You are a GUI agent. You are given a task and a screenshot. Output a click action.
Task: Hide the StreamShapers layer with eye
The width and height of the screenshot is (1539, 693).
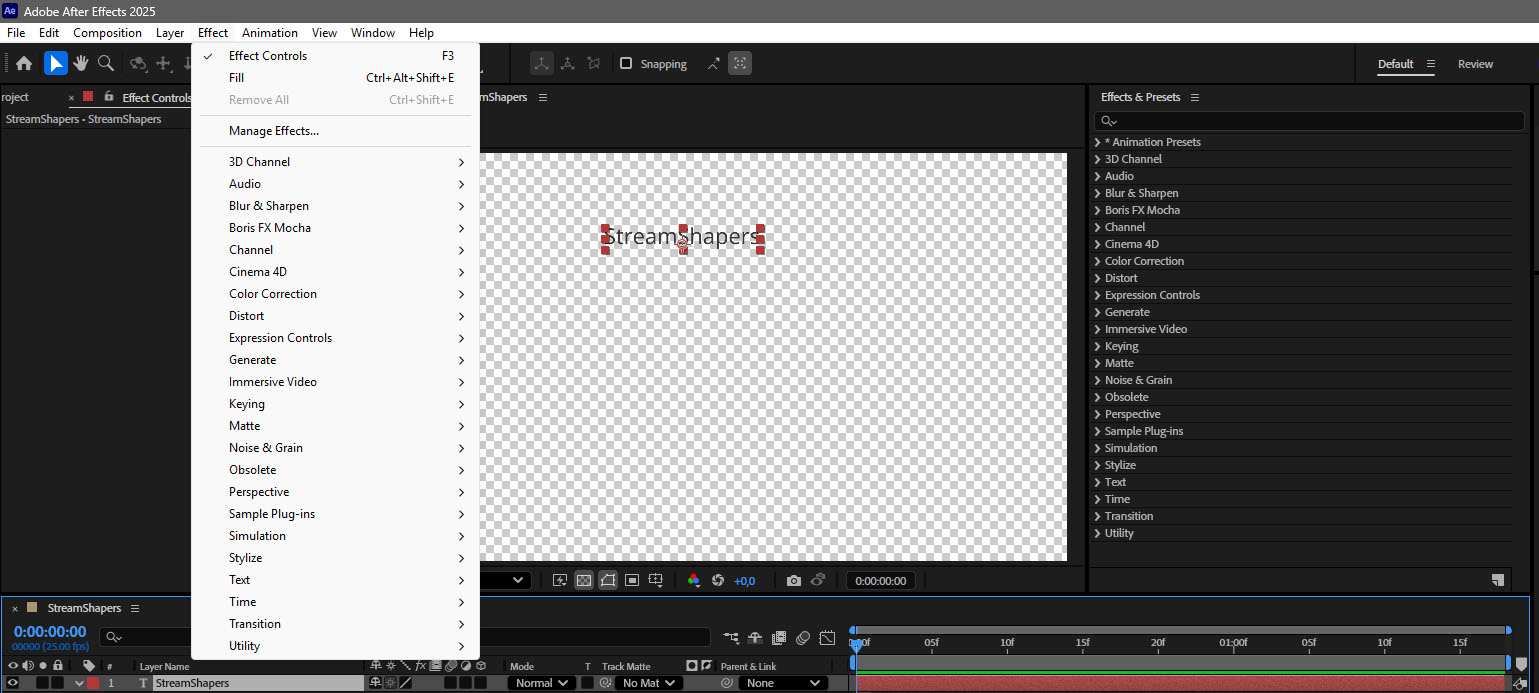(x=13, y=683)
